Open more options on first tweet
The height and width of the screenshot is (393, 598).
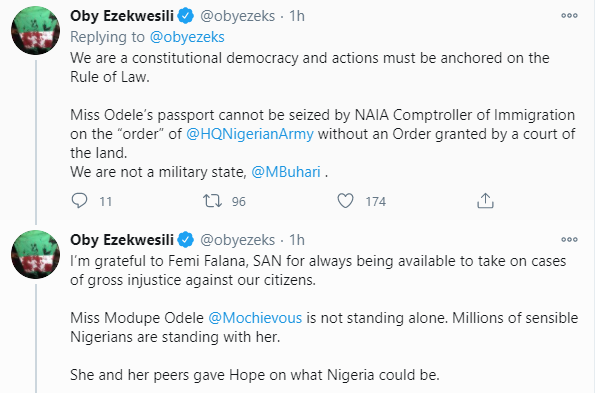click(569, 16)
